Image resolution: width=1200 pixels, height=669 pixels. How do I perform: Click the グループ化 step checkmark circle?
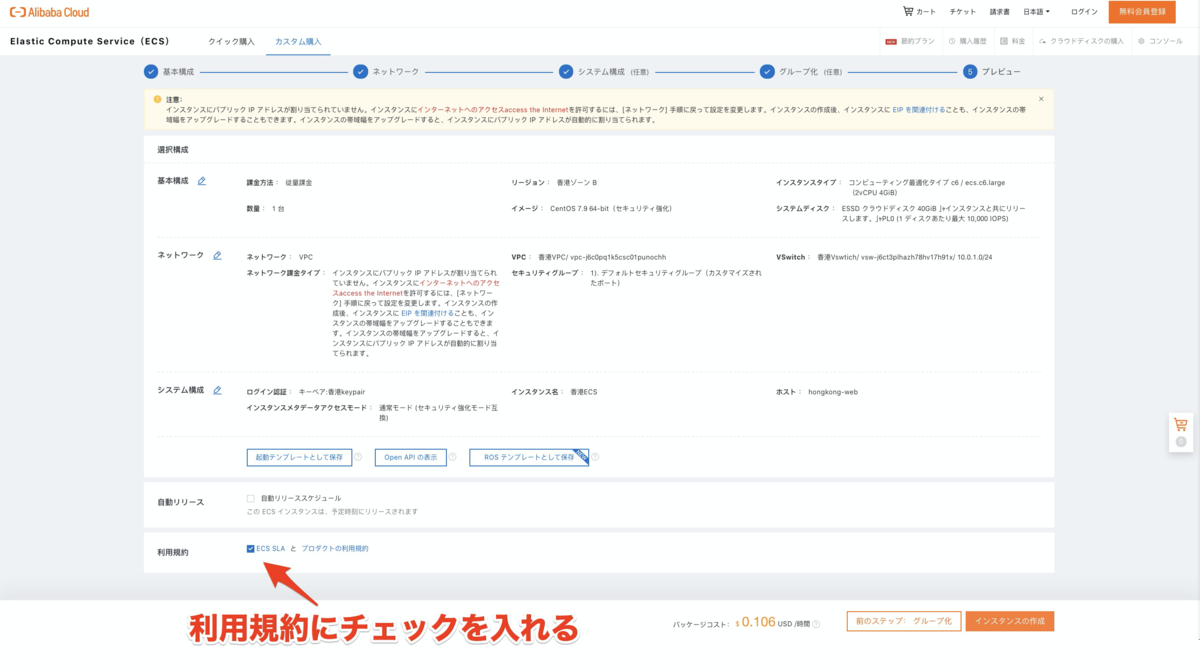[767, 72]
